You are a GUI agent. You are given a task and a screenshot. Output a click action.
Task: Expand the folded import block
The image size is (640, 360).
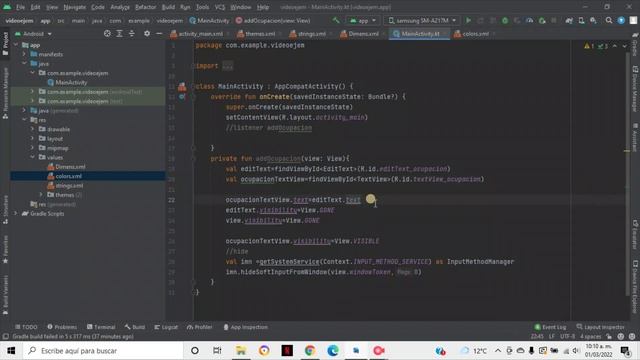point(228,66)
